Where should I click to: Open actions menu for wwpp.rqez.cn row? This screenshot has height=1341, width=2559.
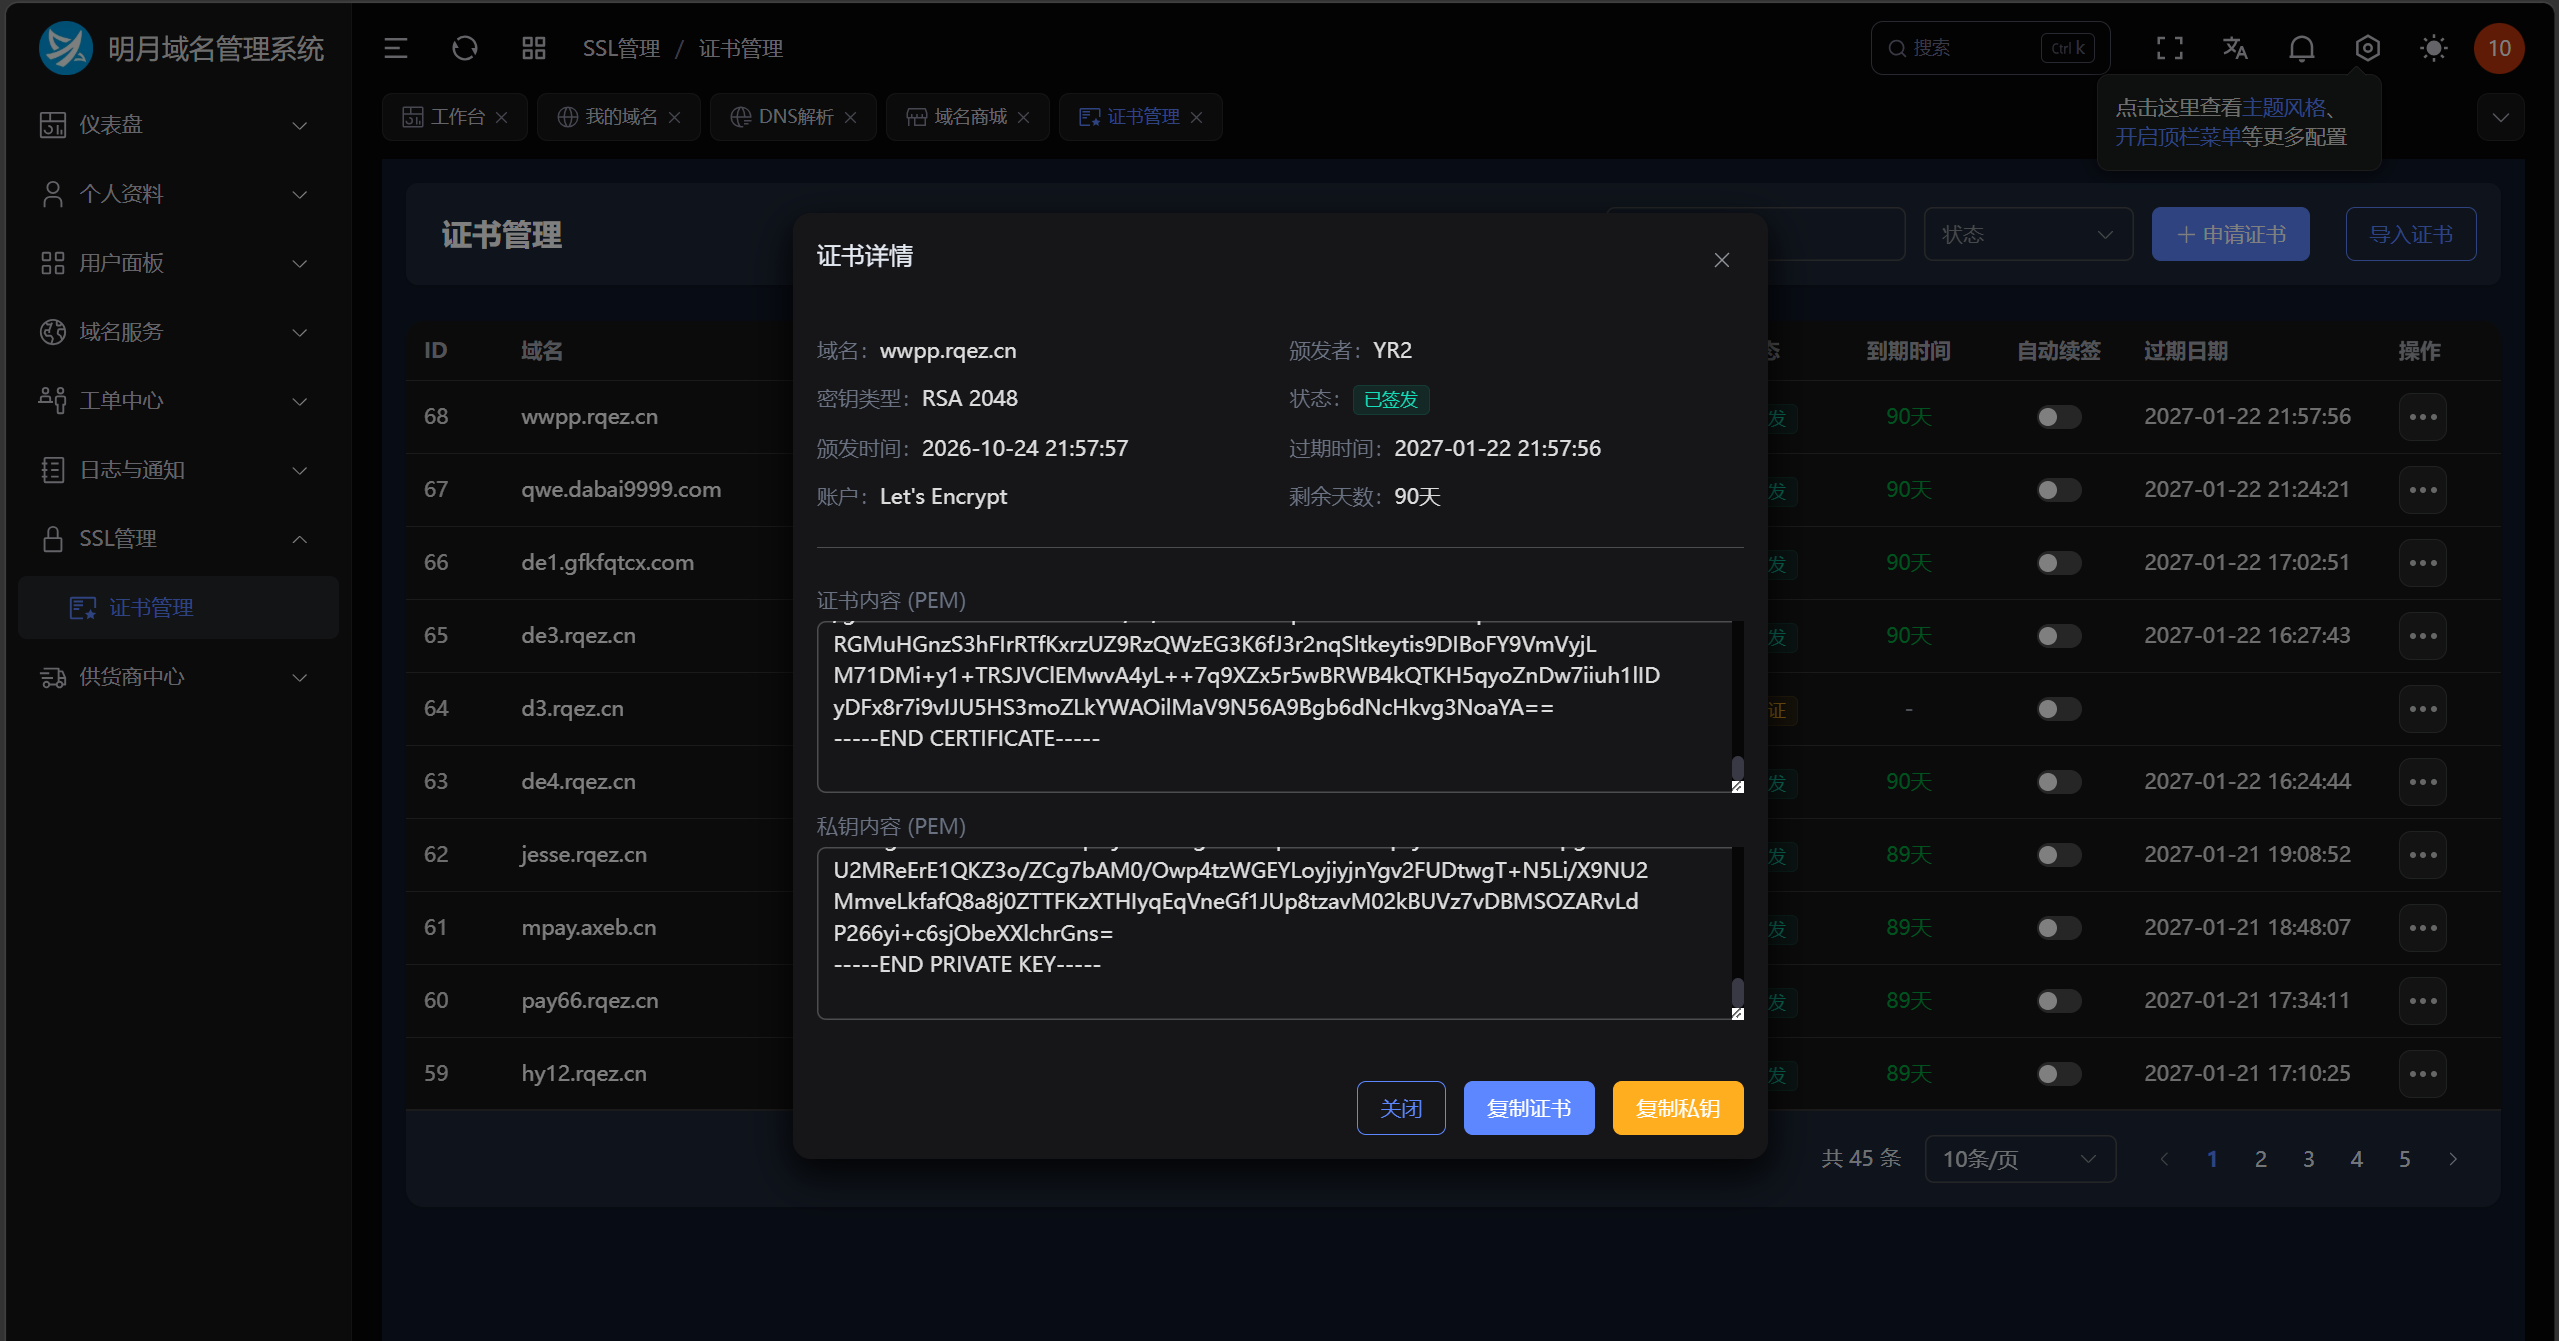(2423, 417)
